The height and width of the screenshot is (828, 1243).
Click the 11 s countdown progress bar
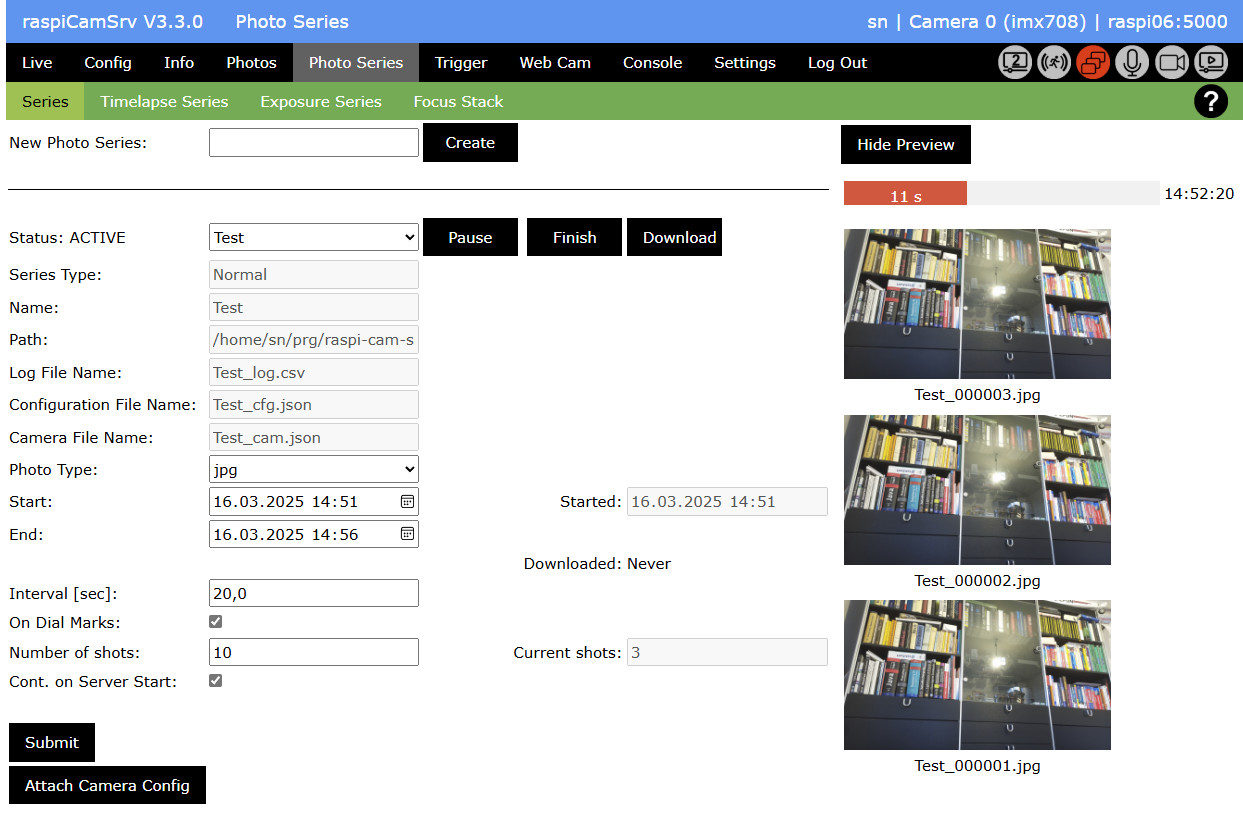905,193
